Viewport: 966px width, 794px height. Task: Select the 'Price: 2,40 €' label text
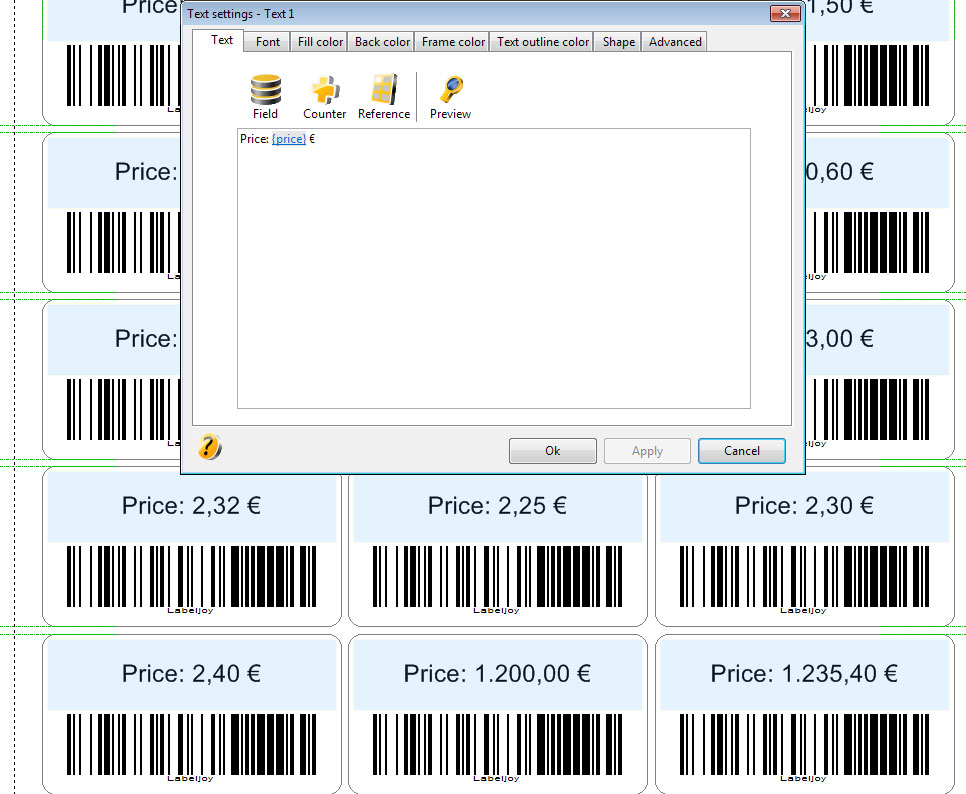tap(192, 673)
